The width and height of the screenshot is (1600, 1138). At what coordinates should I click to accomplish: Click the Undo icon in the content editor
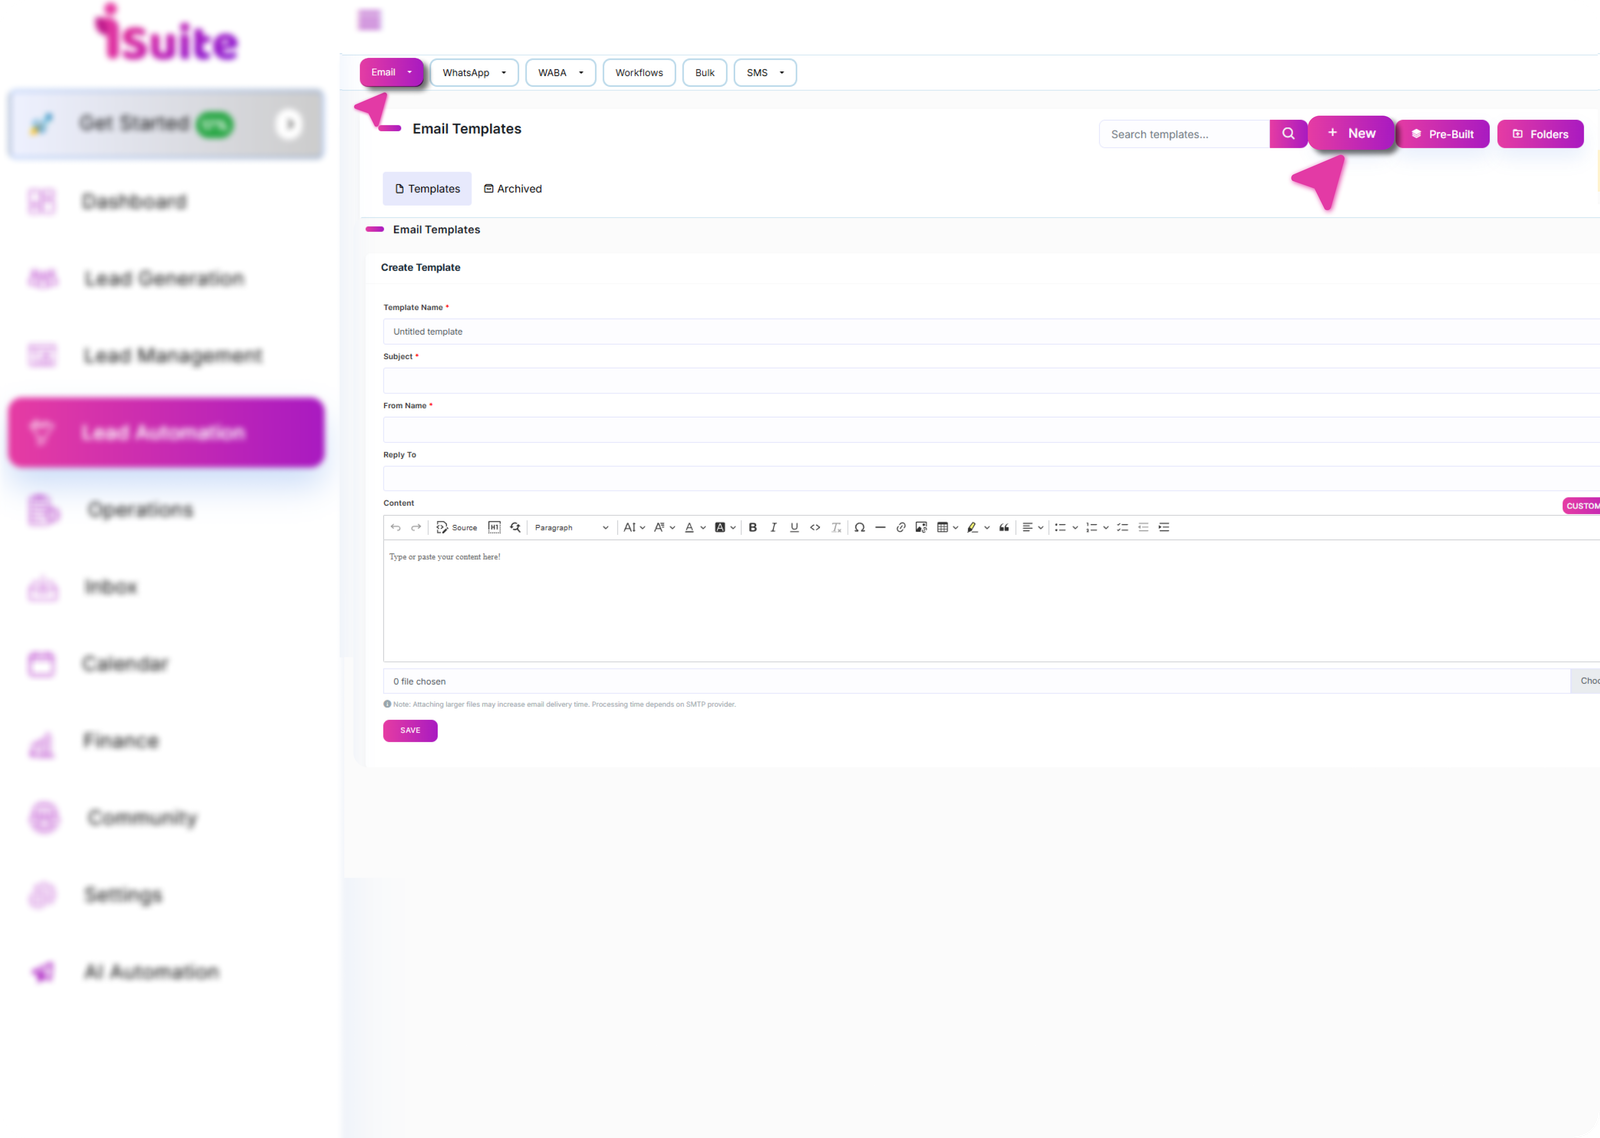pos(396,527)
